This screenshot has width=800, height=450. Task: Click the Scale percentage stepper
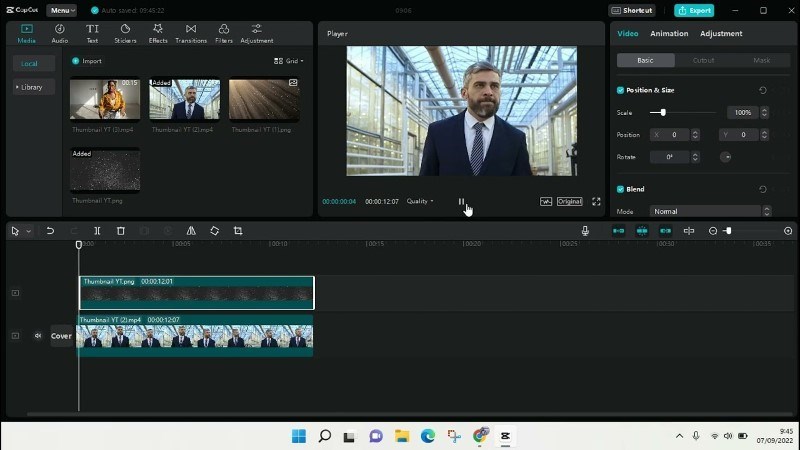click(764, 113)
